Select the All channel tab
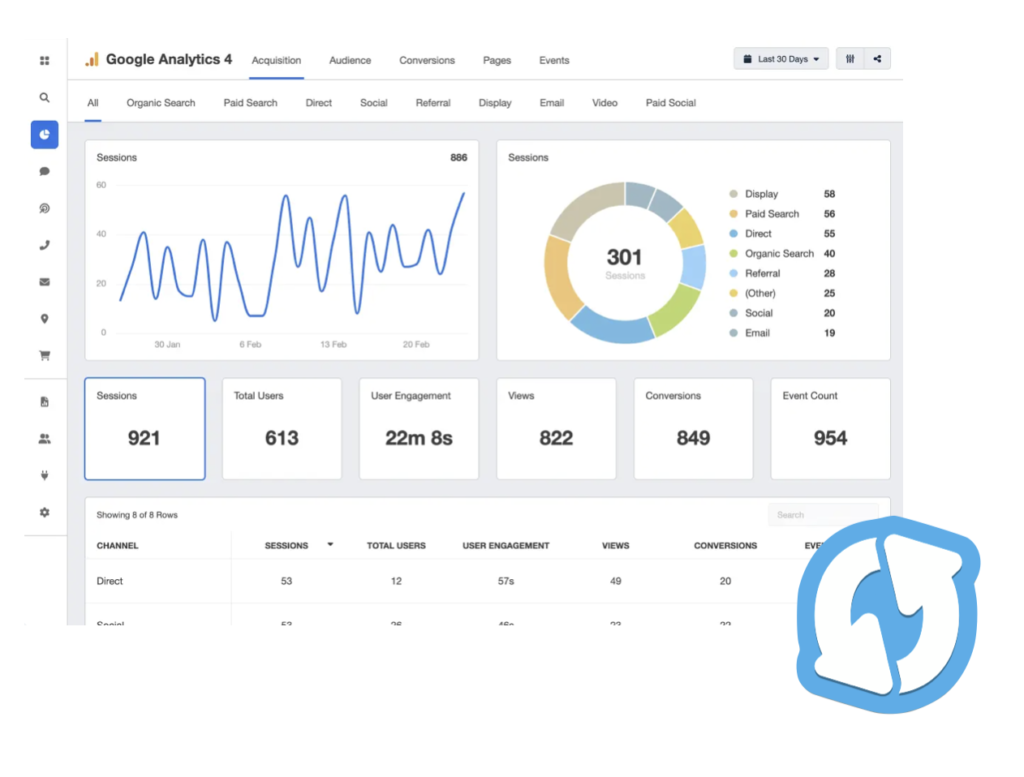The height and width of the screenshot is (777, 1024). point(93,103)
